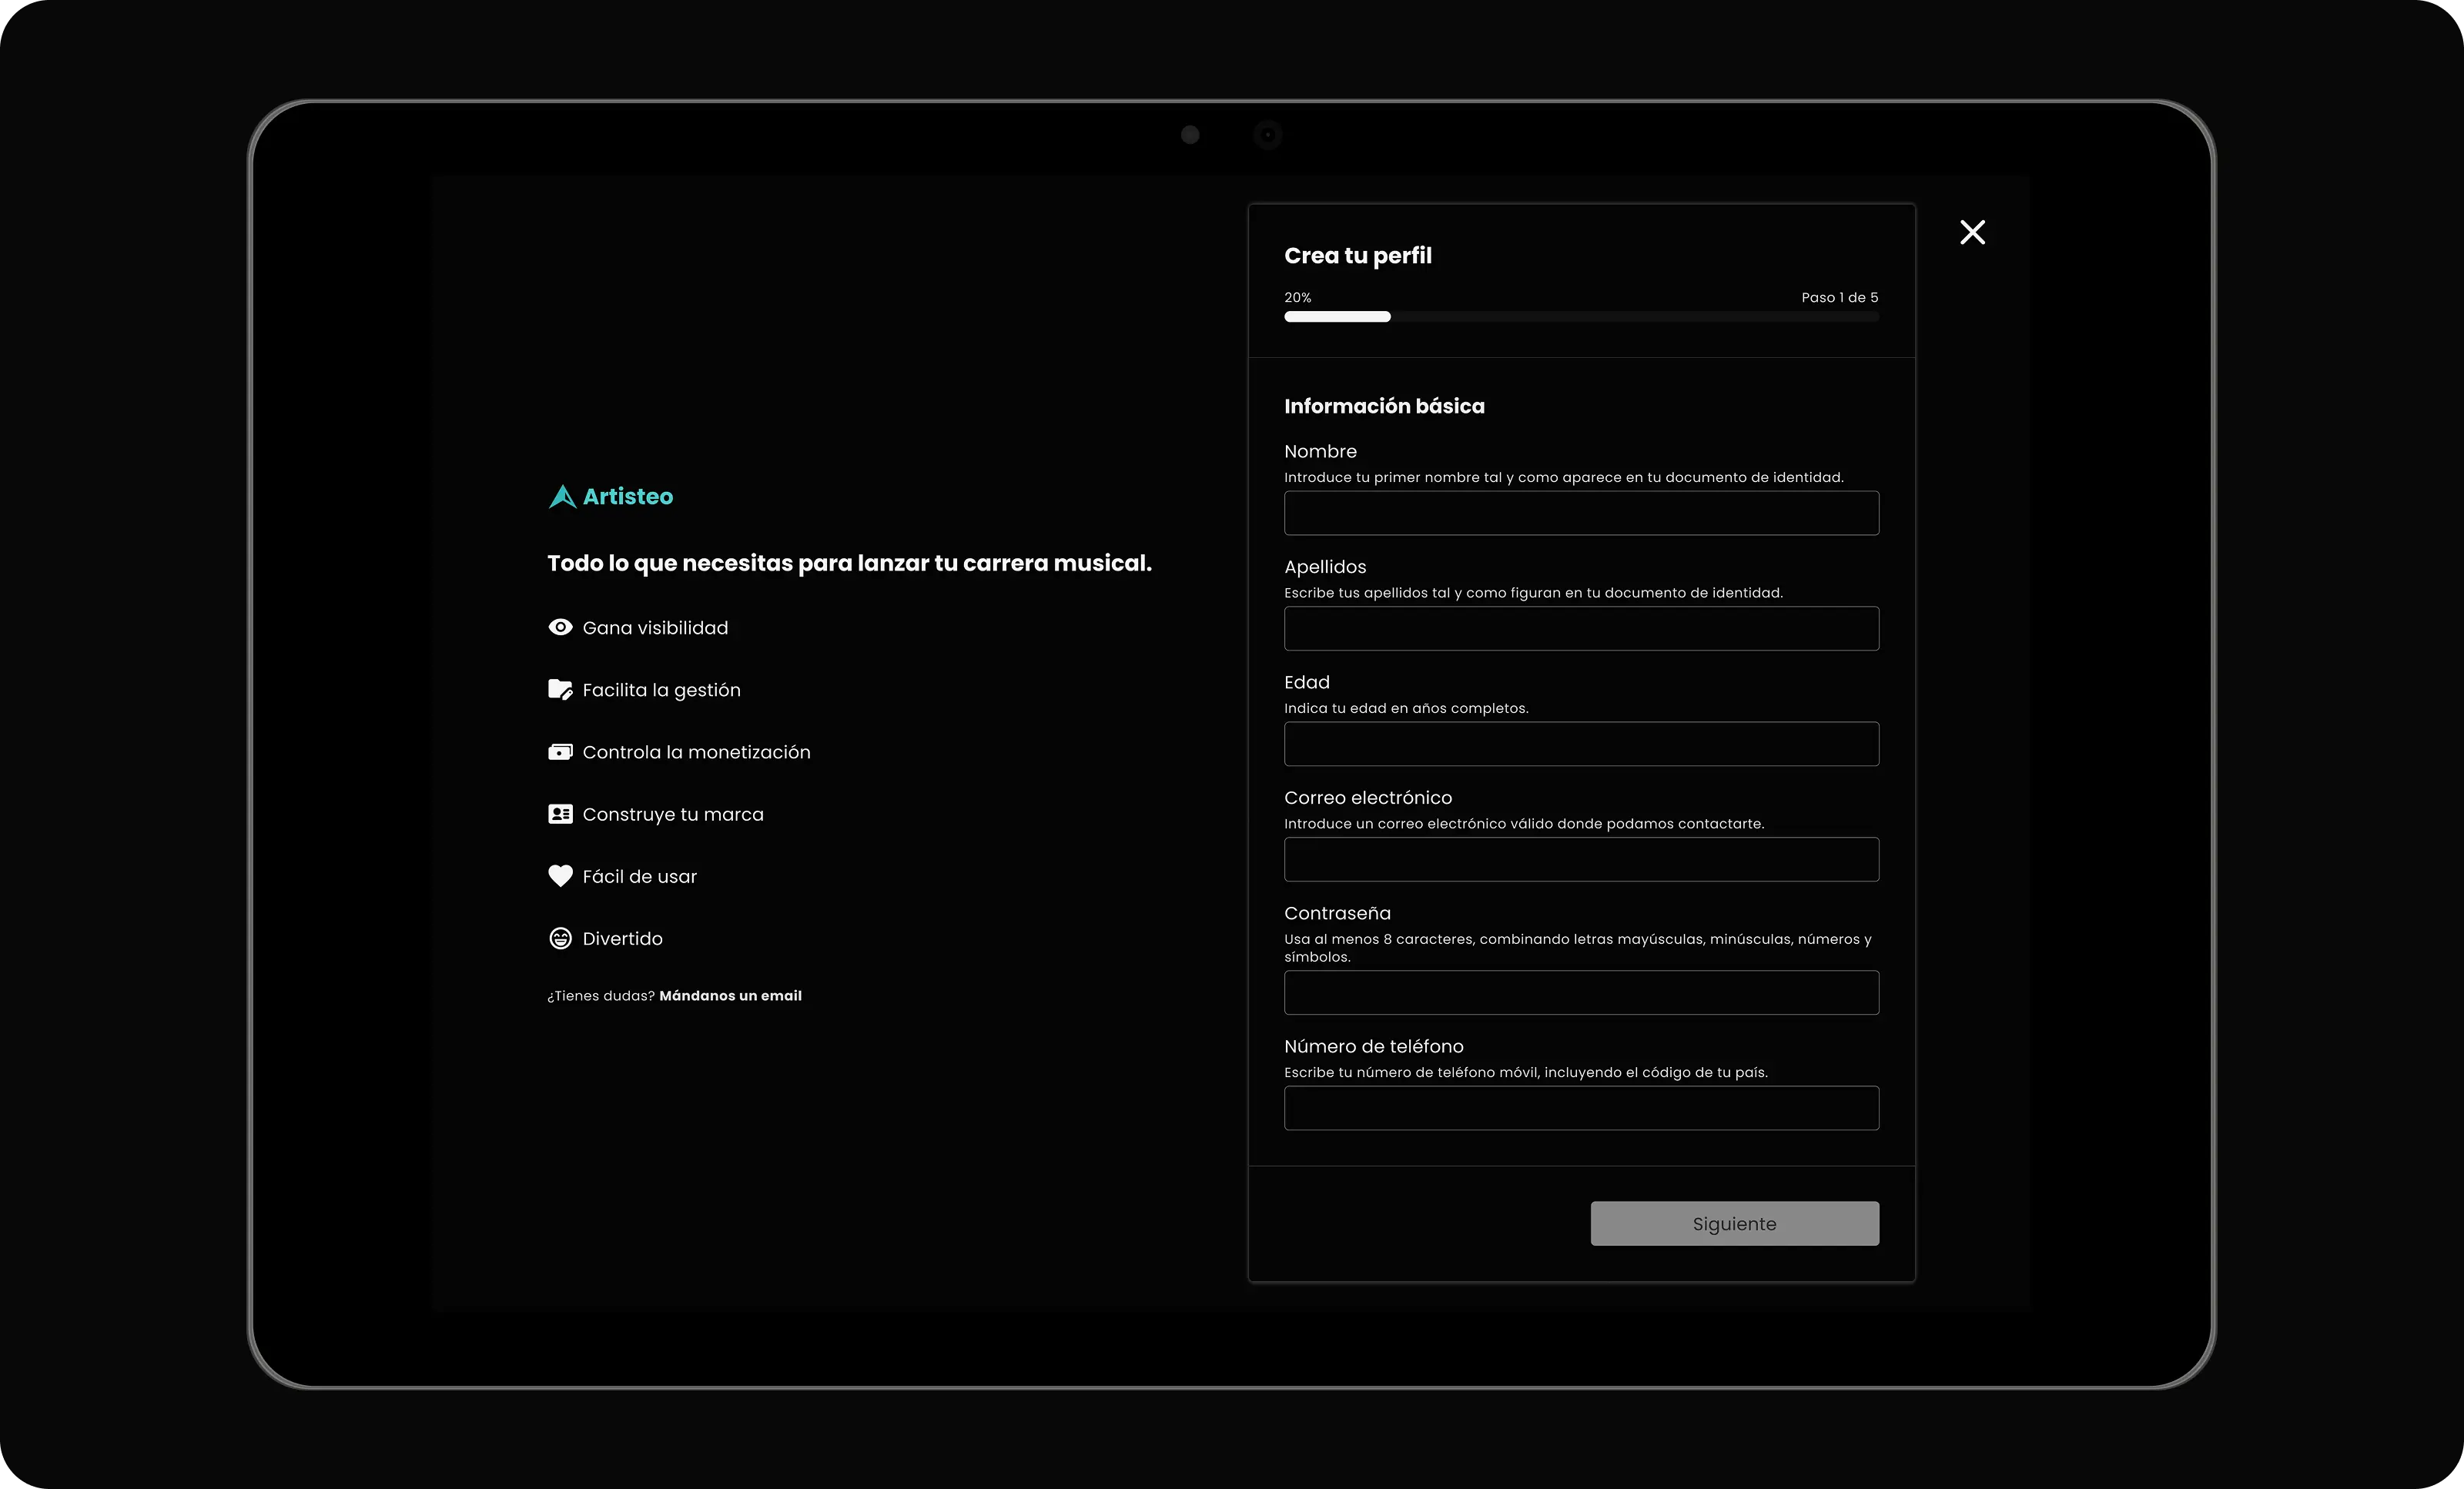Screen dimensions: 2464x1489
Task: Focus the Correo electrónico field
Action: (x=1580, y=860)
